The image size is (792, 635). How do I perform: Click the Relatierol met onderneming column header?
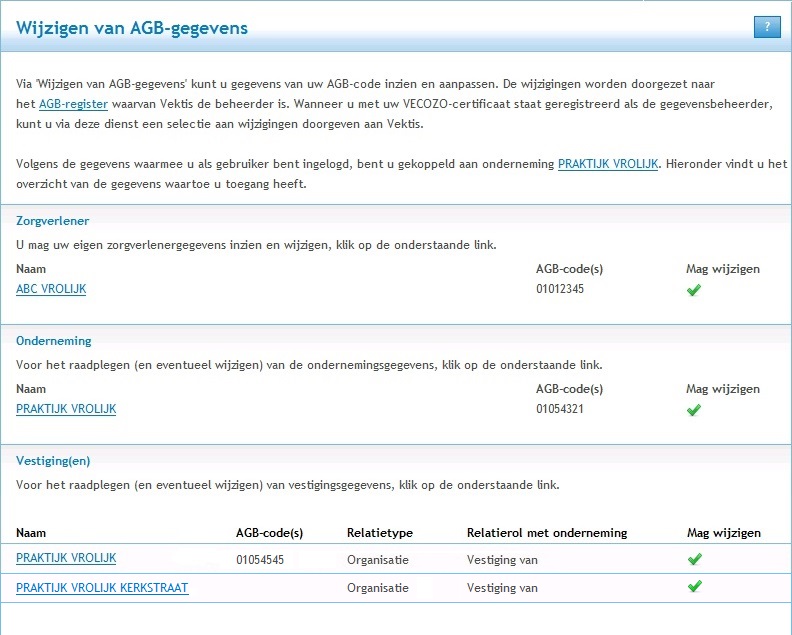[x=547, y=533]
